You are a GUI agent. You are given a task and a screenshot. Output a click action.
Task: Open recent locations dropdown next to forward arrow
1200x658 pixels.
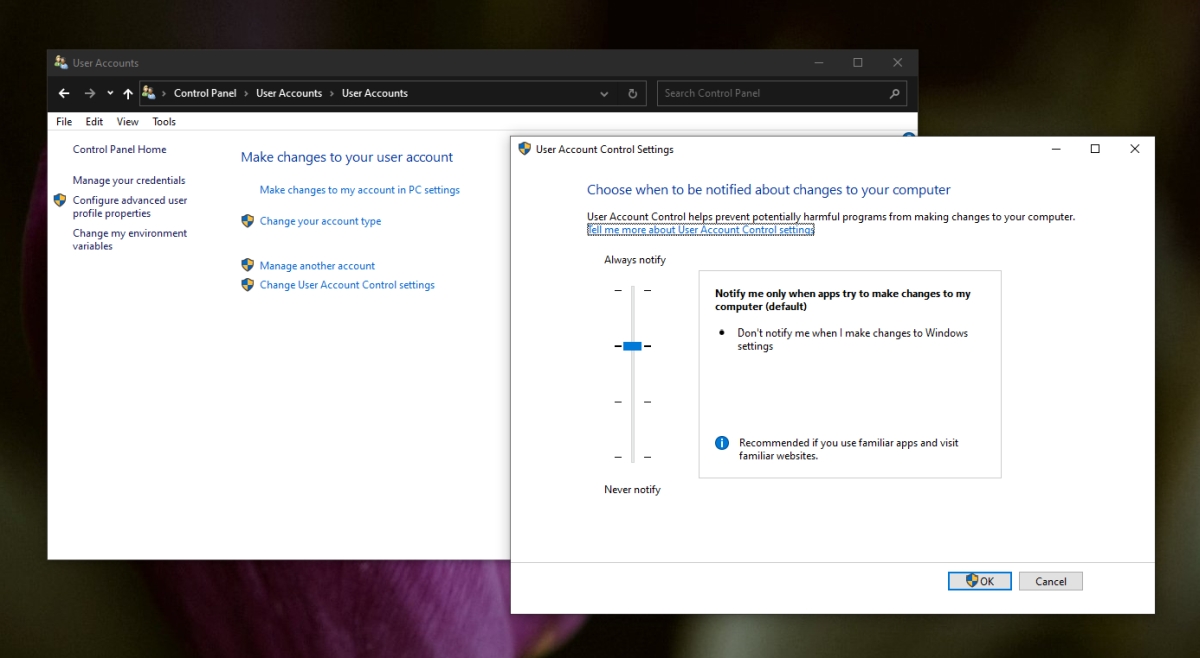point(109,93)
